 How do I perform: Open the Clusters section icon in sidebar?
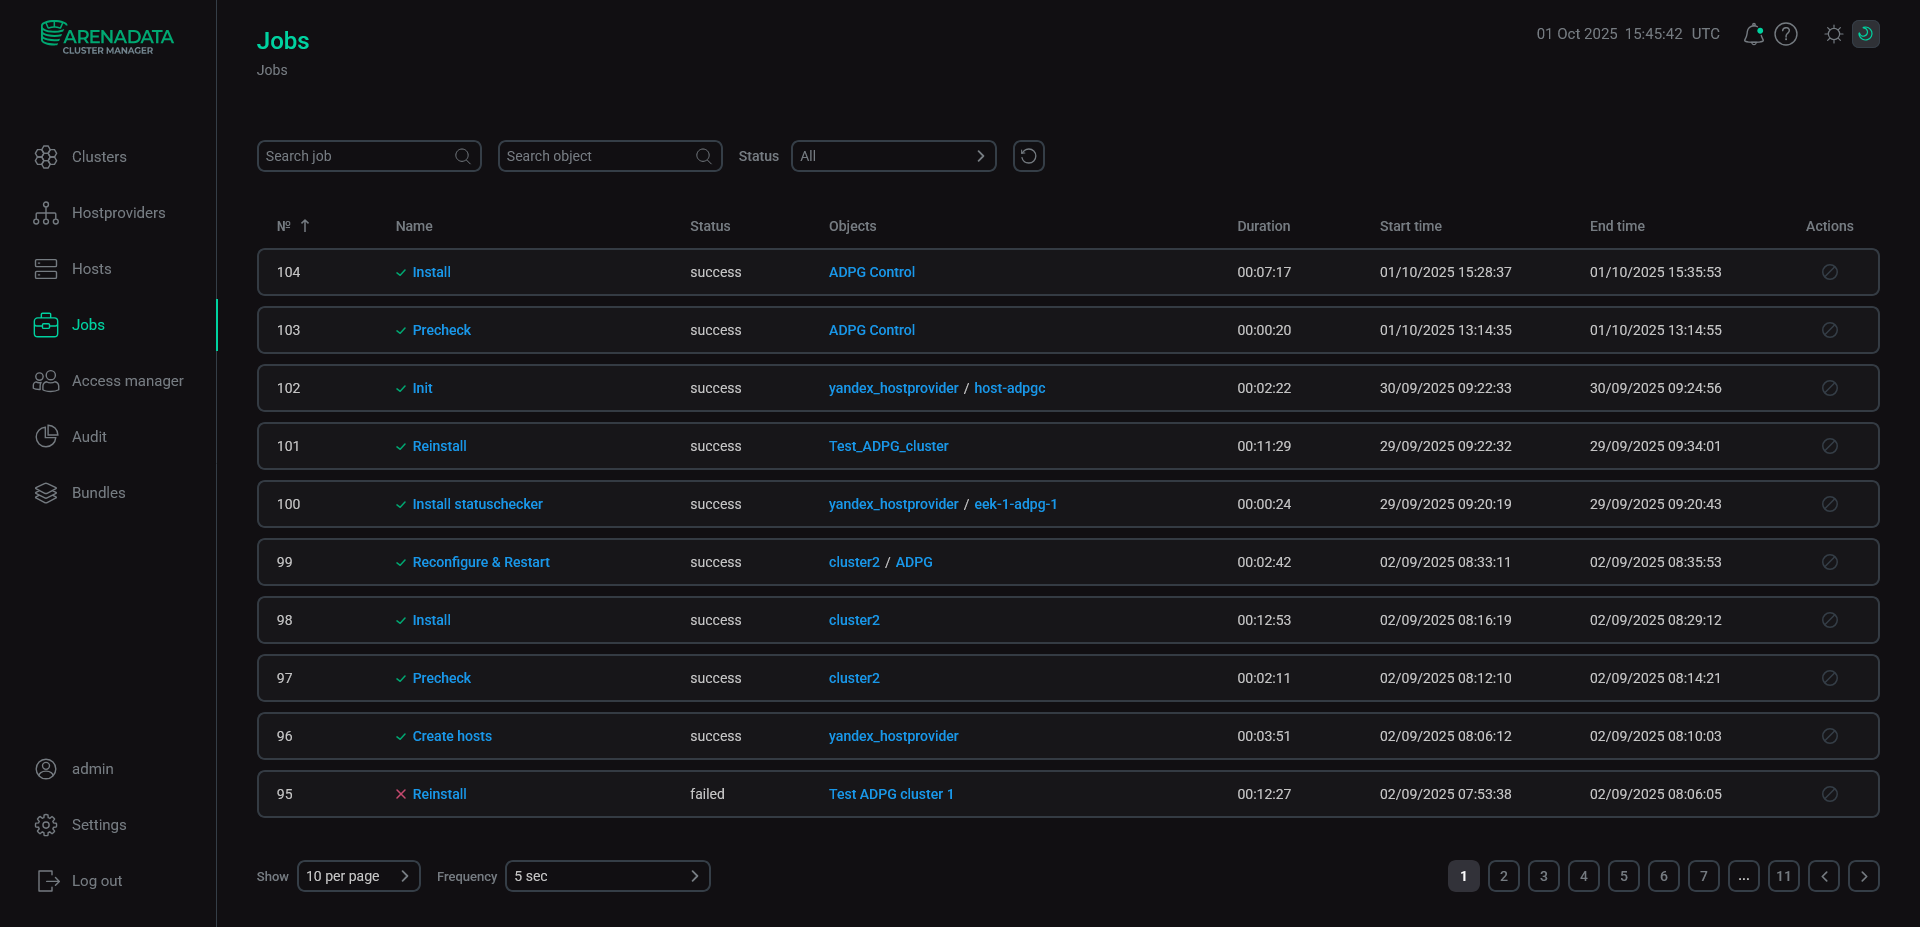46,156
